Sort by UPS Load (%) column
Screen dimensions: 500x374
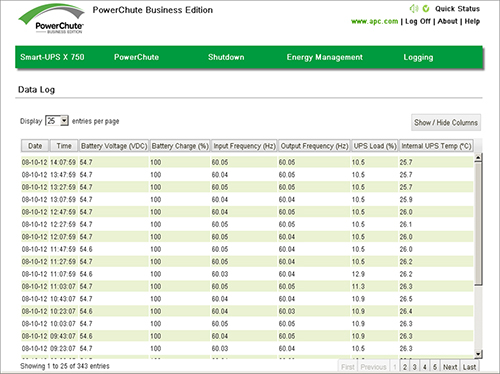(x=375, y=146)
